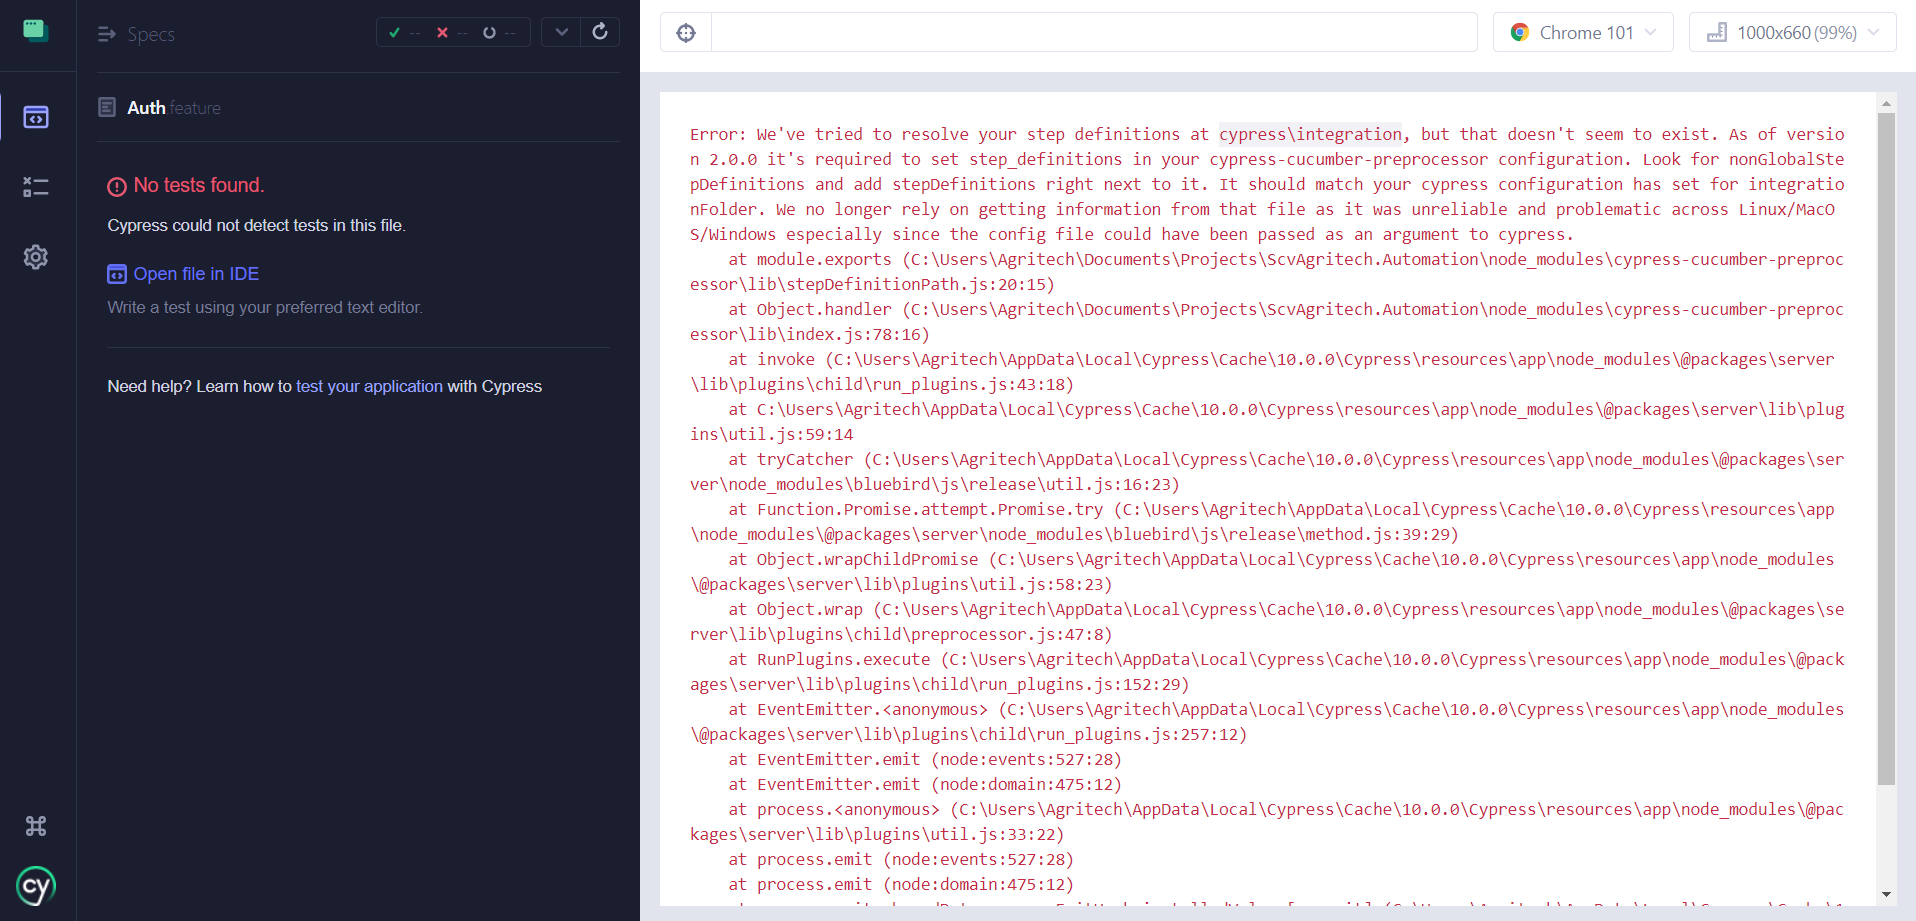Open the 1000x660 viewport dropdown
The image size is (1916, 921).
click(x=1791, y=31)
